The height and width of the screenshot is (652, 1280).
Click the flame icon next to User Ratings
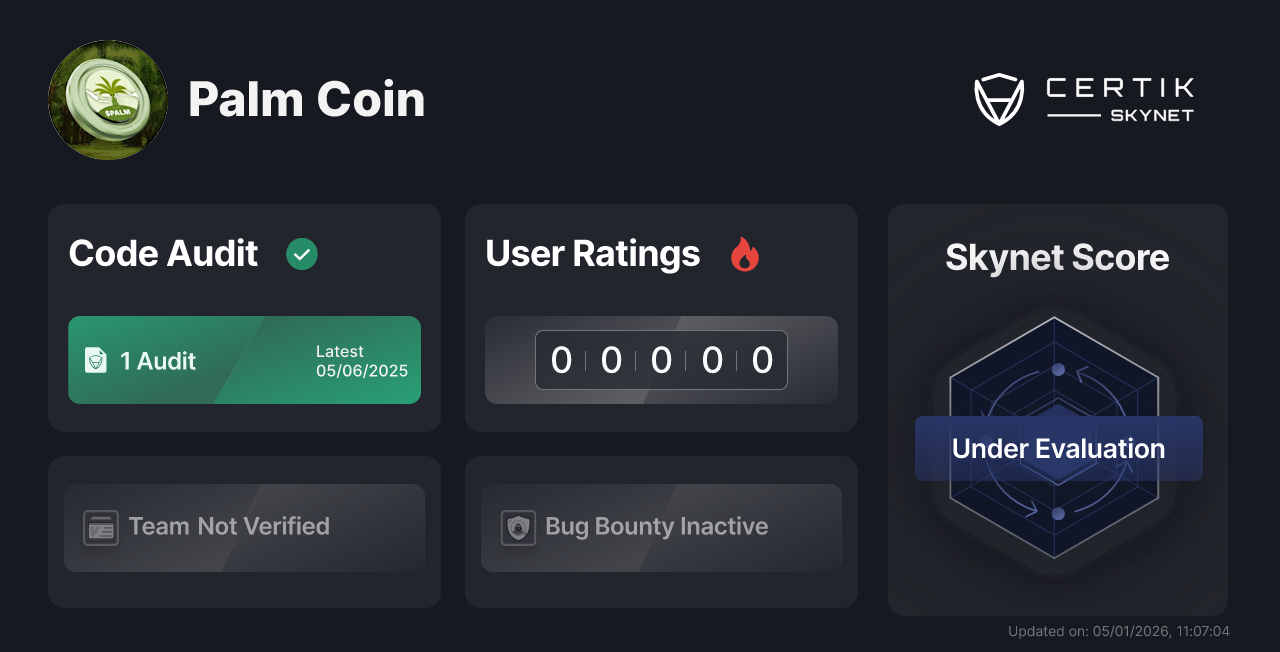pyautogui.click(x=743, y=255)
